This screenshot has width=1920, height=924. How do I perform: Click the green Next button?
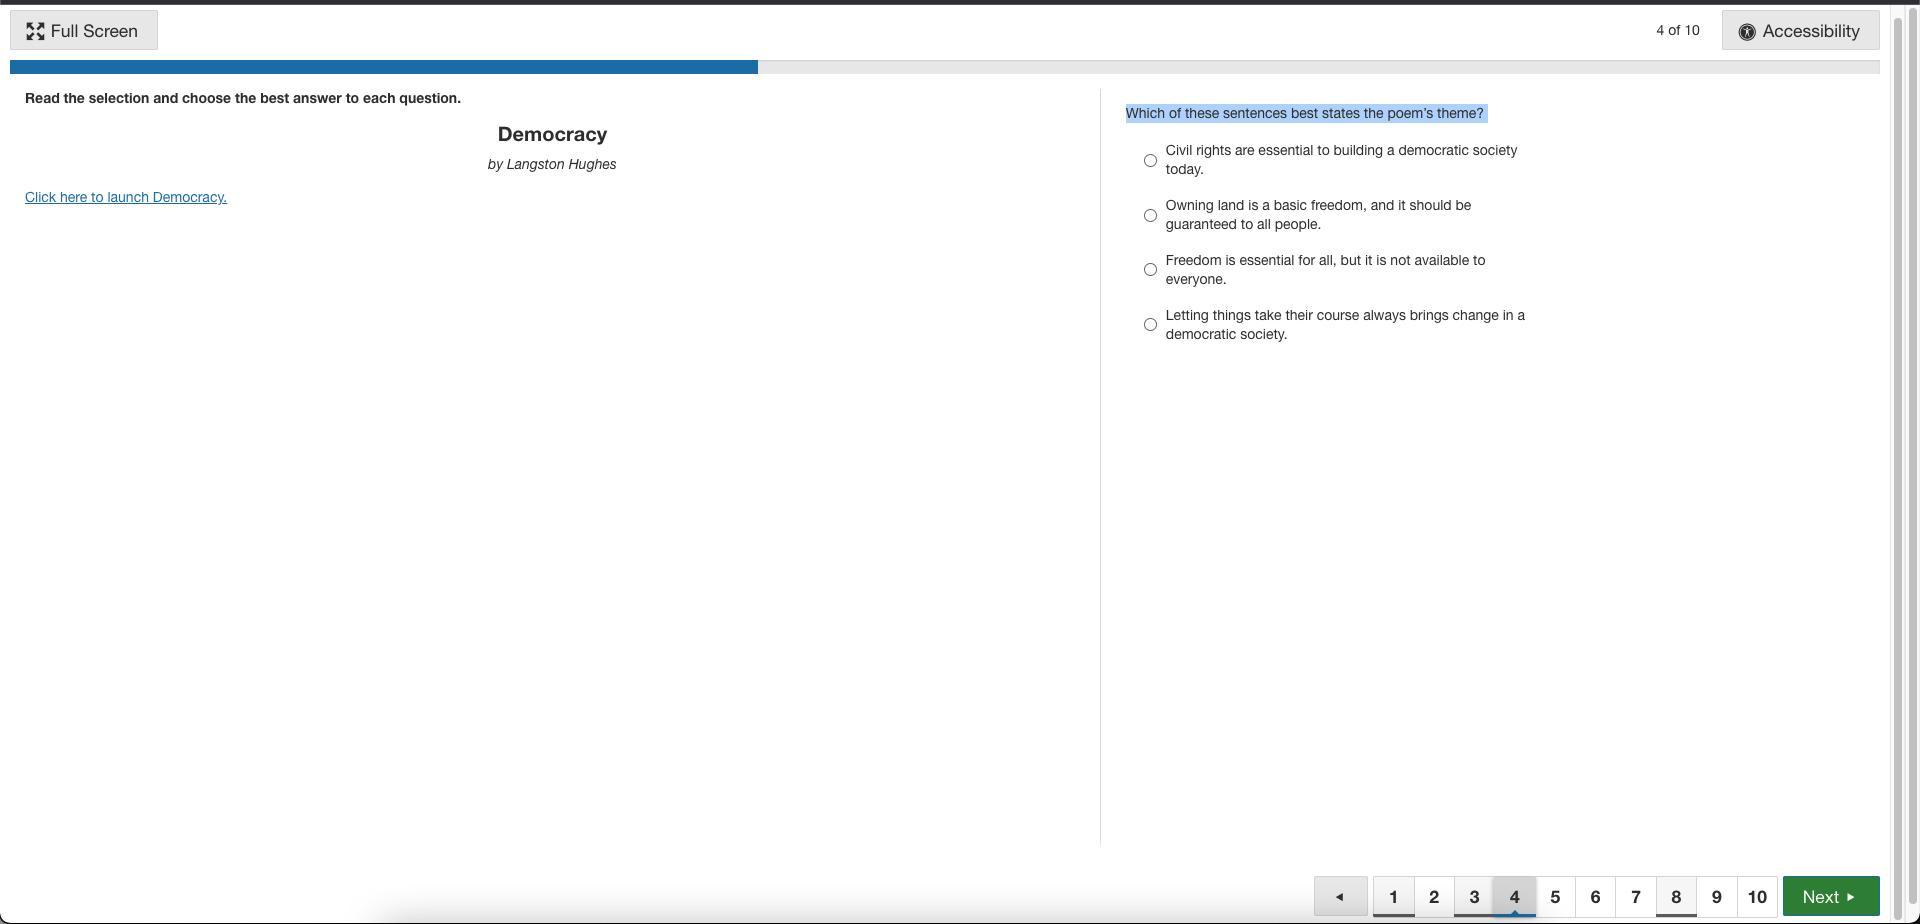(x=1831, y=896)
